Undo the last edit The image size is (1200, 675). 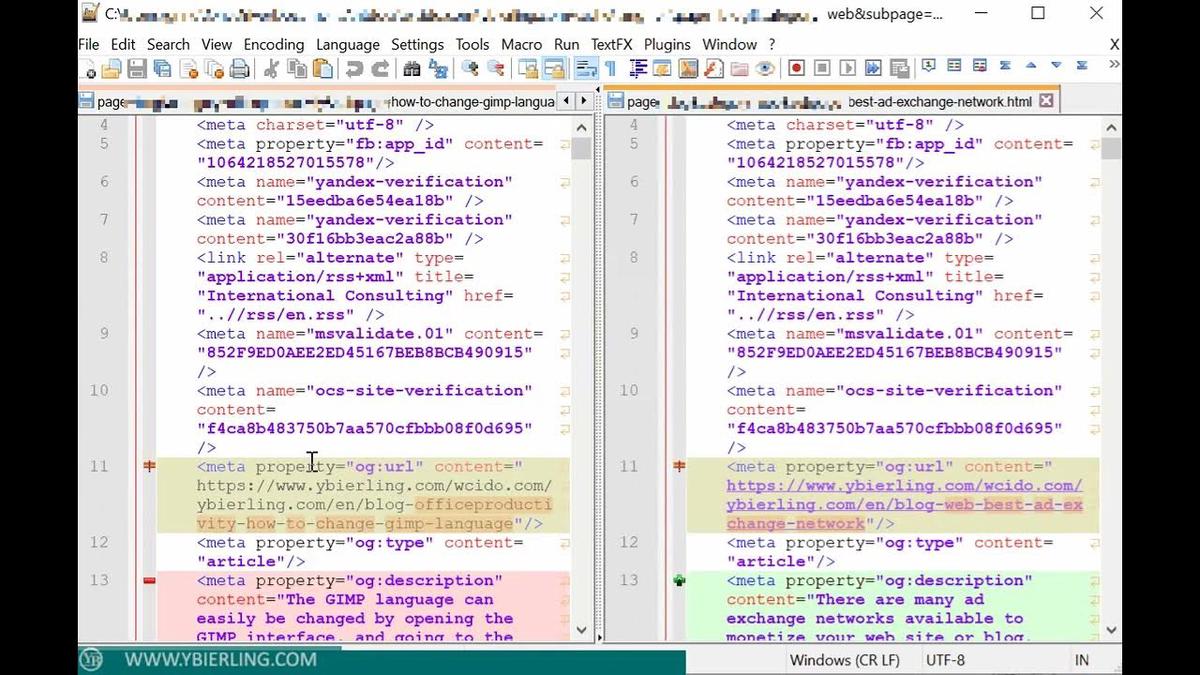point(353,67)
